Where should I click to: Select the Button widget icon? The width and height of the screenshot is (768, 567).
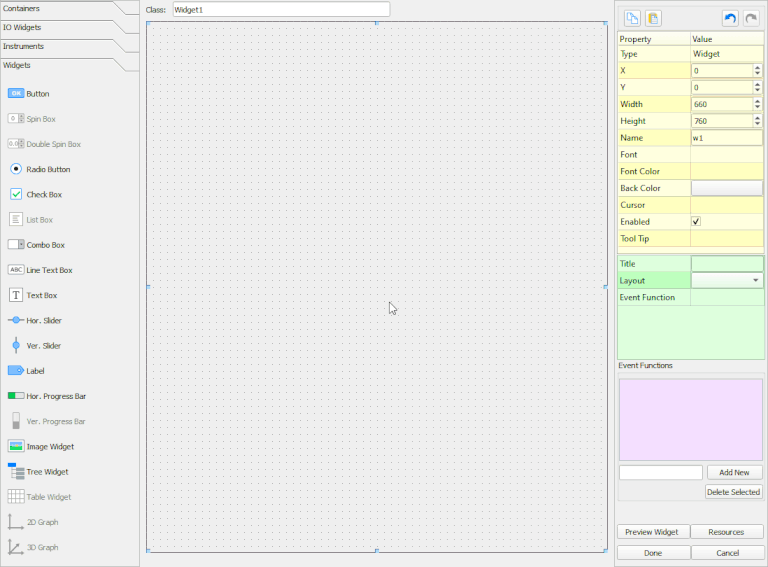pyautogui.click(x=16, y=93)
